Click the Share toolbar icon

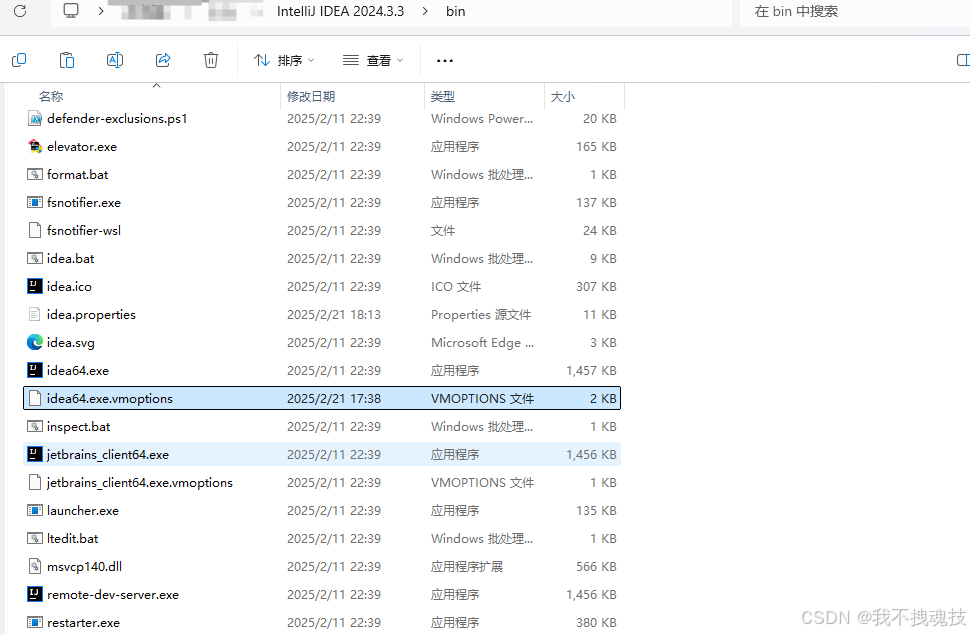click(163, 60)
